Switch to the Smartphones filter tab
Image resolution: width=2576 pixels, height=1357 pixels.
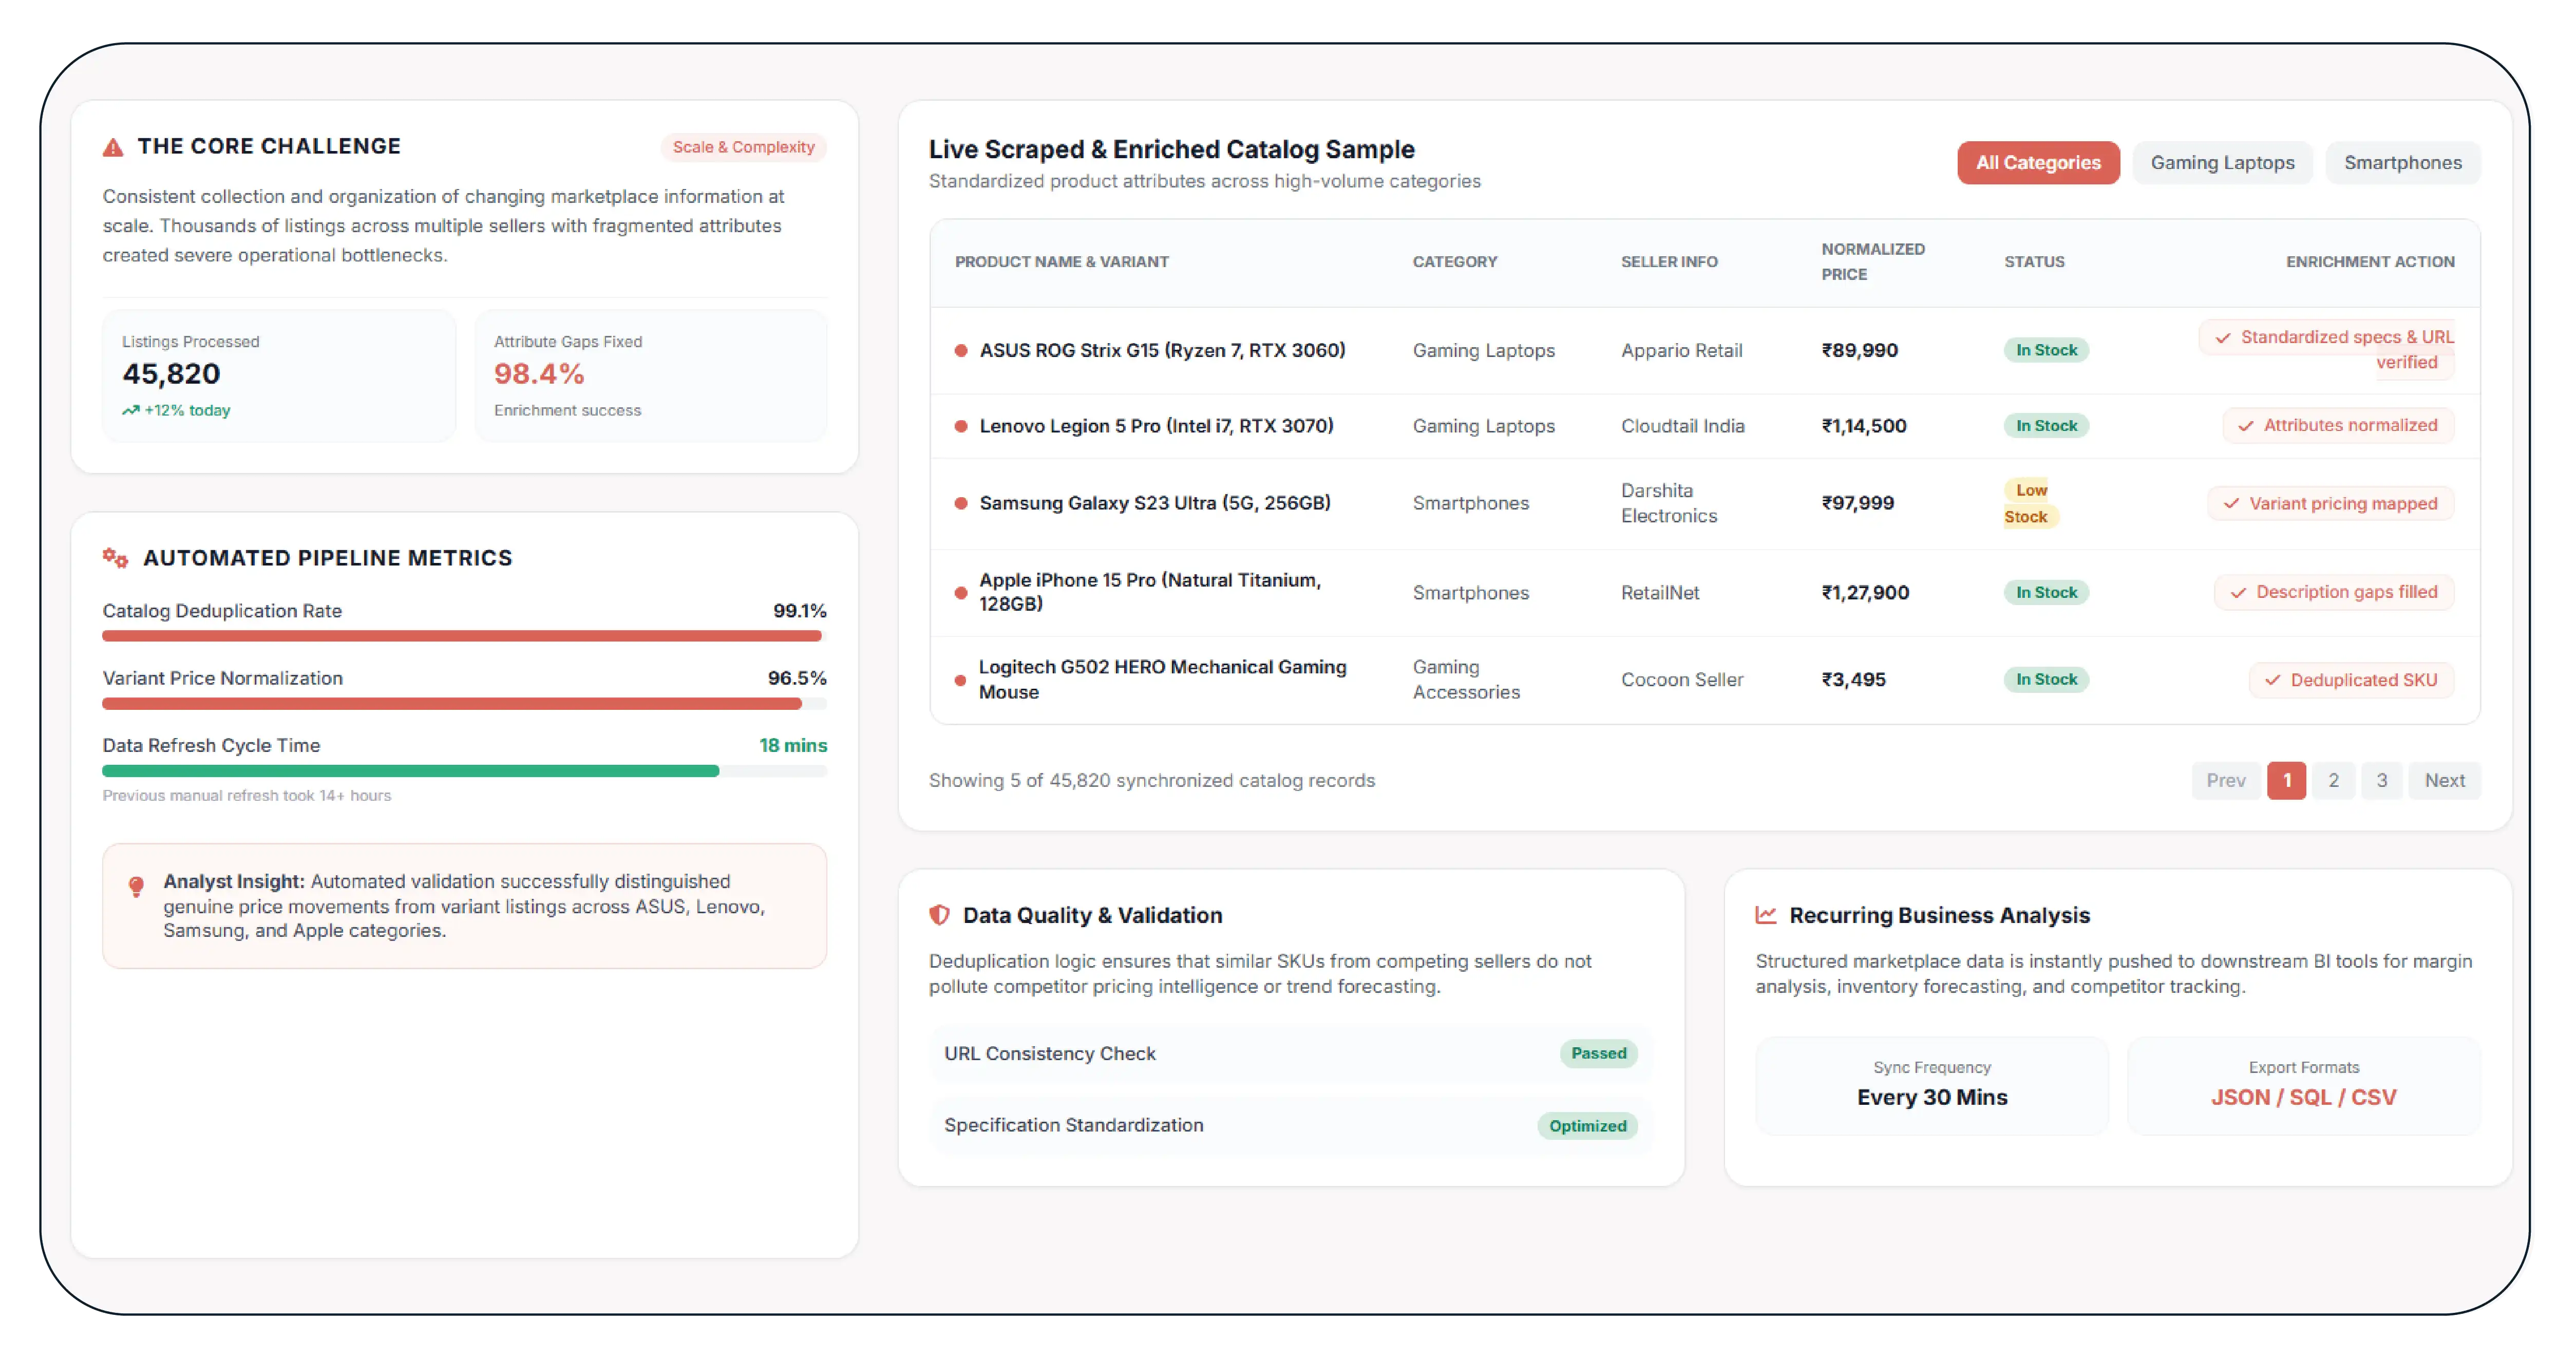[x=2402, y=163]
